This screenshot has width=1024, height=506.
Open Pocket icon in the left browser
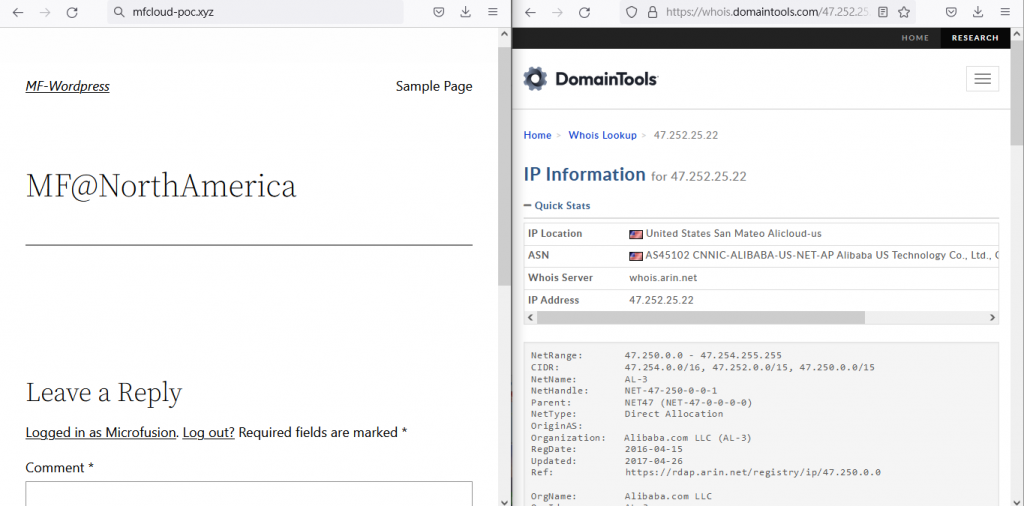[440, 12]
